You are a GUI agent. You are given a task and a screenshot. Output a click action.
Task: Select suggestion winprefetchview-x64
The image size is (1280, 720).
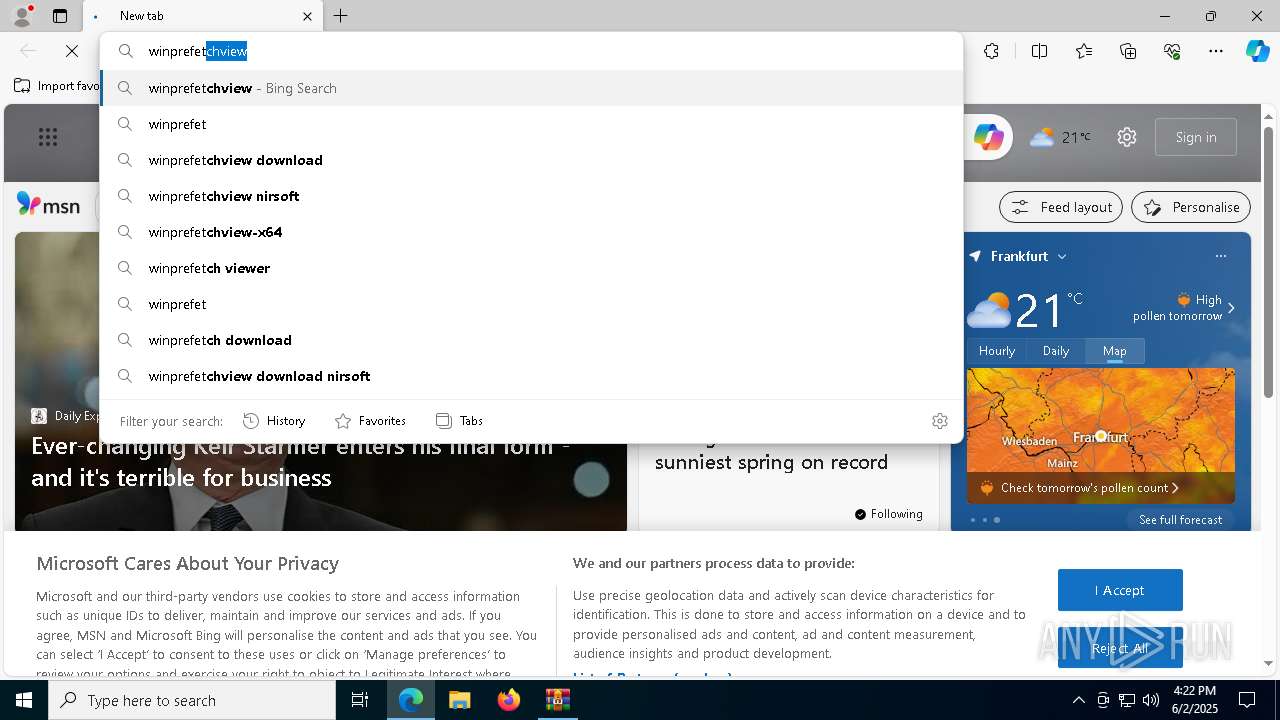coord(532,232)
